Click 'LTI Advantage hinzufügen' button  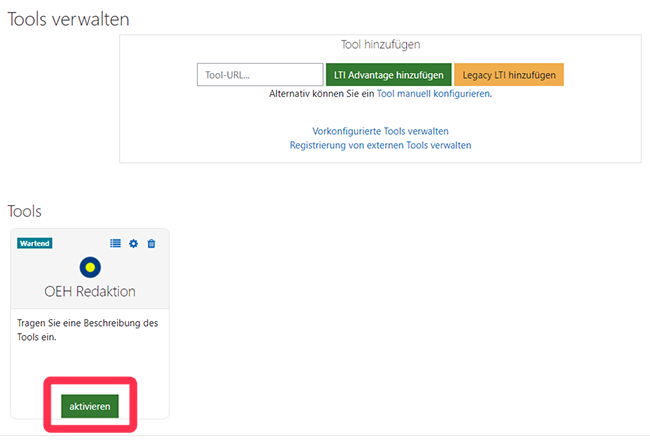(388, 75)
